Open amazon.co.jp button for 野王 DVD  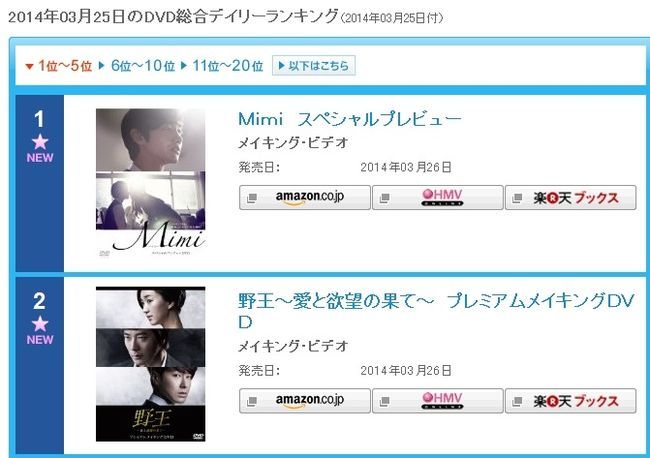[305, 400]
